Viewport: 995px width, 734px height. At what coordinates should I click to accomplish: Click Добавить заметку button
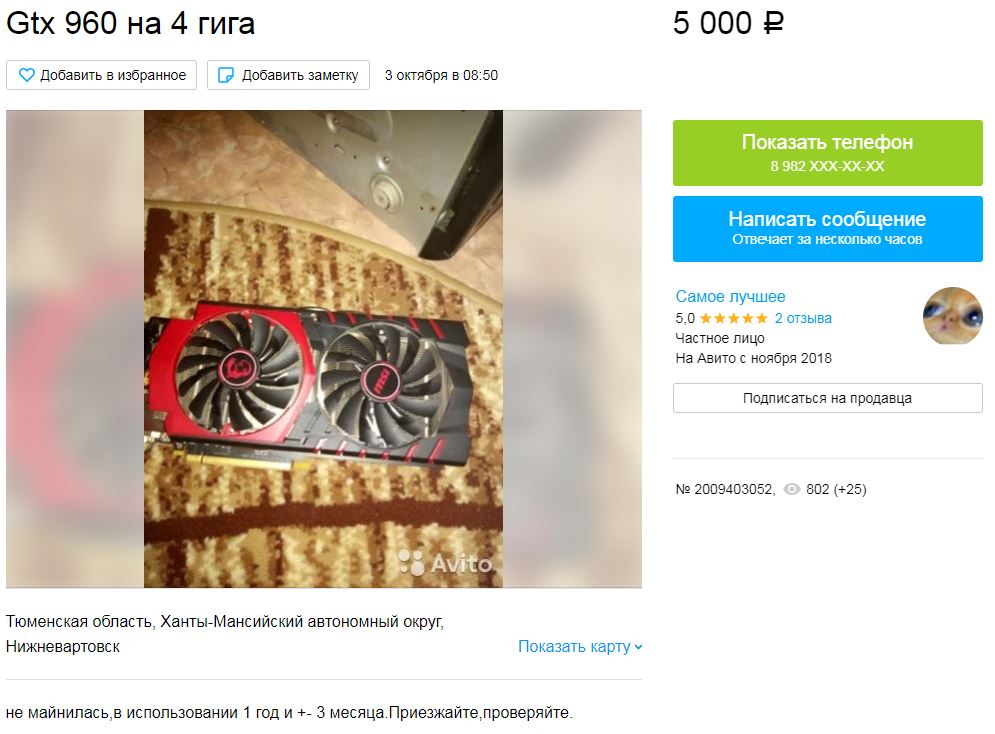(288, 75)
